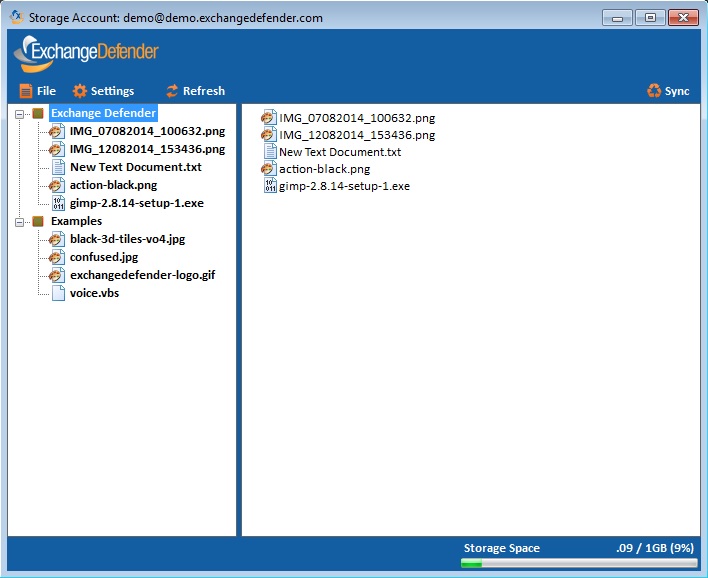Viewport: 708px width, 578px height.
Task: Click the Settings gear icon
Action: (x=80, y=91)
